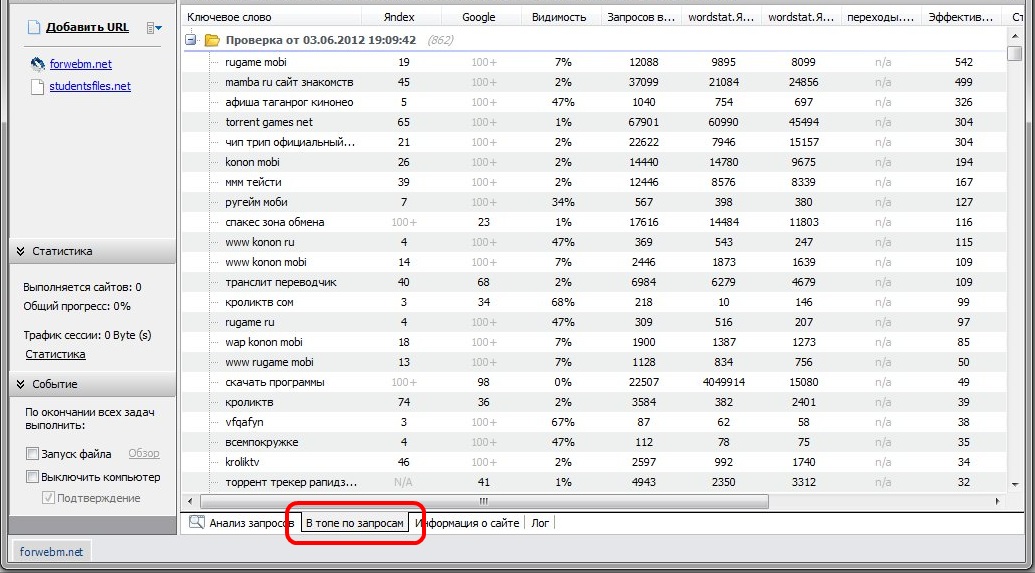Switch to В топе по запросам tab

[355, 523]
